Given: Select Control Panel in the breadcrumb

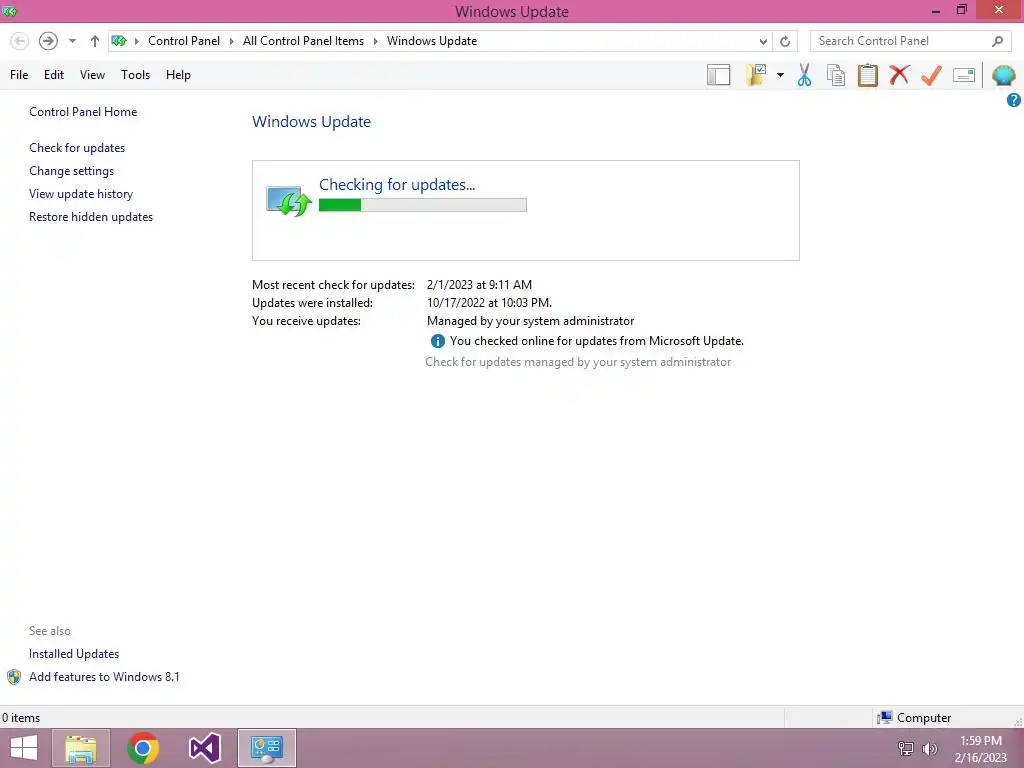Looking at the screenshot, I should point(184,41).
